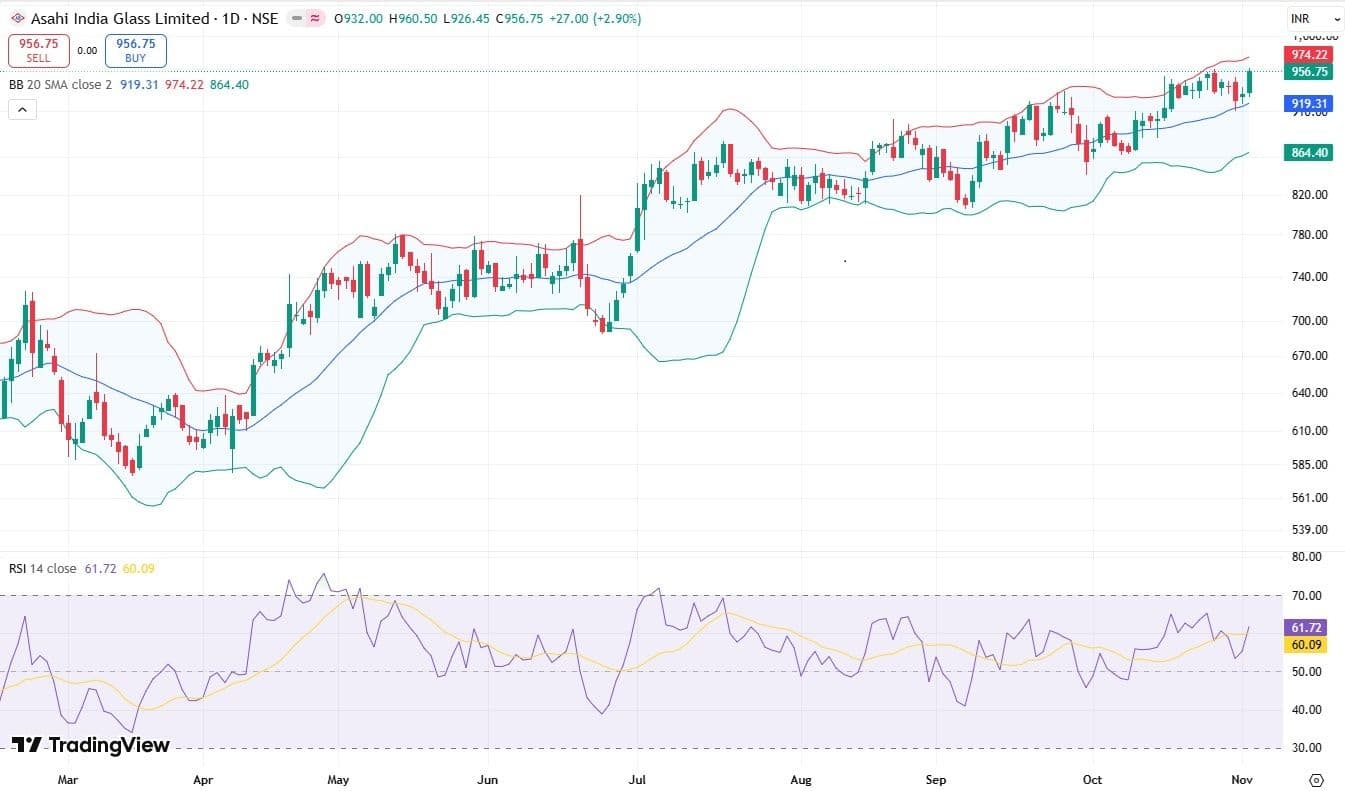Click the TradingView logo

pyautogui.click(x=90, y=745)
